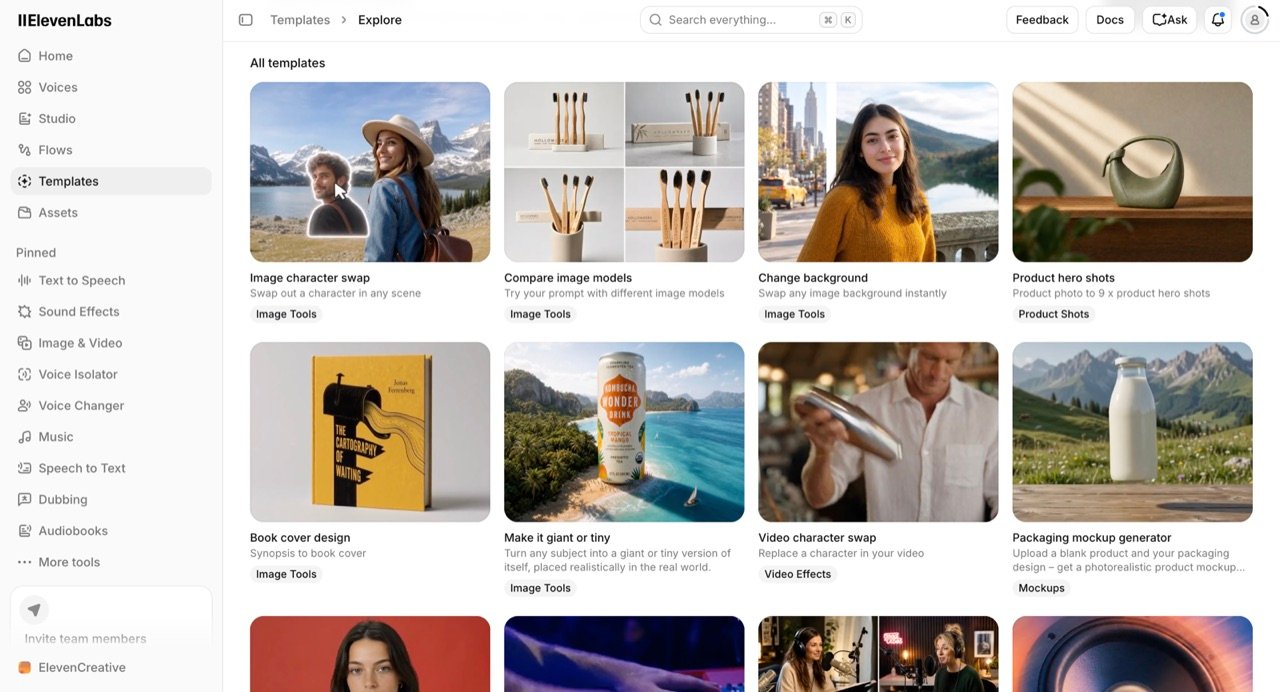
Task: Click the ElevenLabs logo
Action: click(65, 20)
